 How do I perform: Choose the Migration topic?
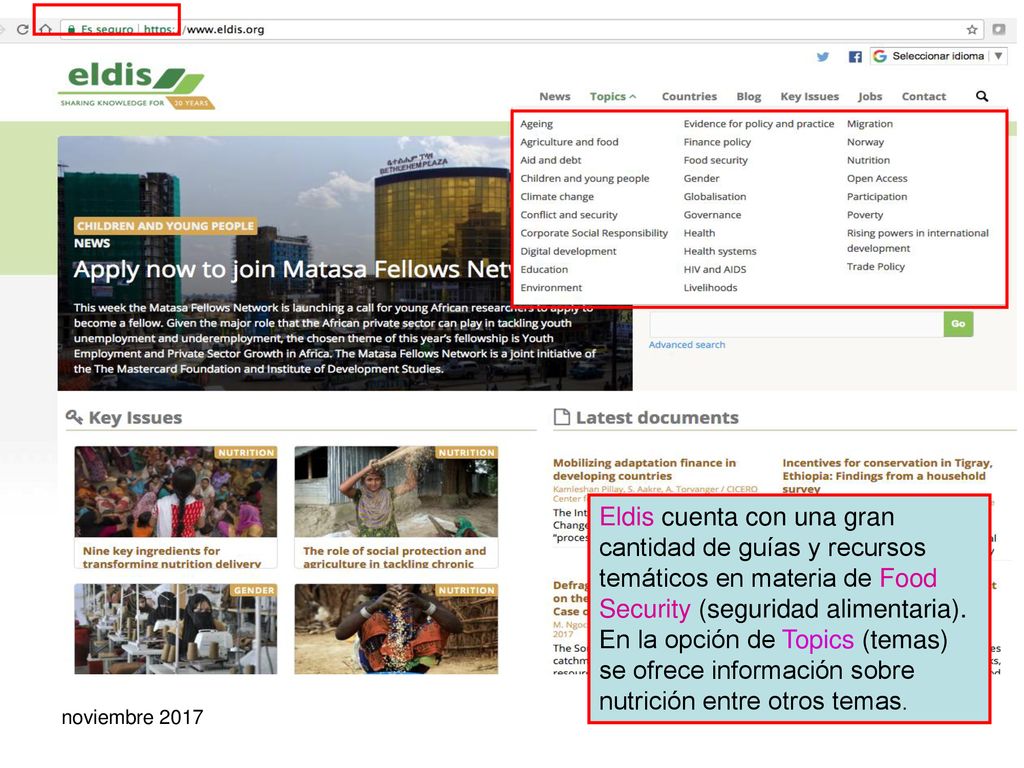[x=869, y=124]
